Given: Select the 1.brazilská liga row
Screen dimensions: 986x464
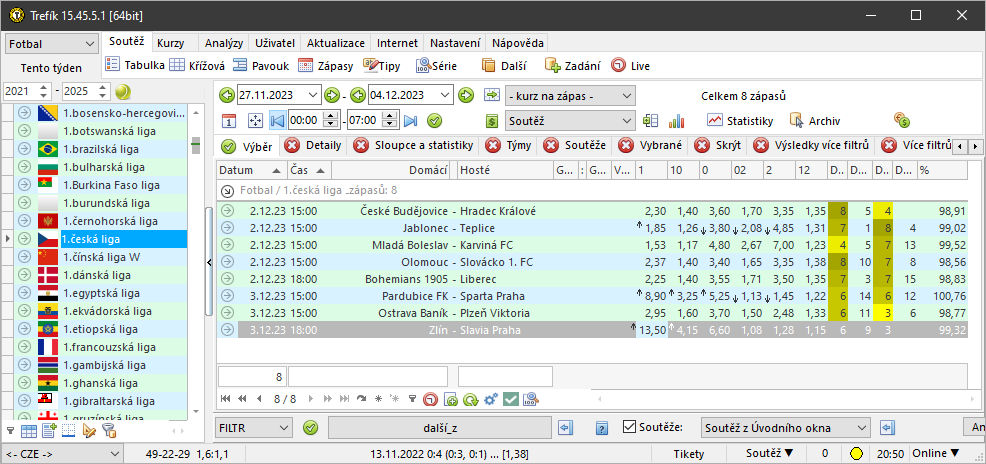Looking at the screenshot, I should pyautogui.click(x=101, y=150).
